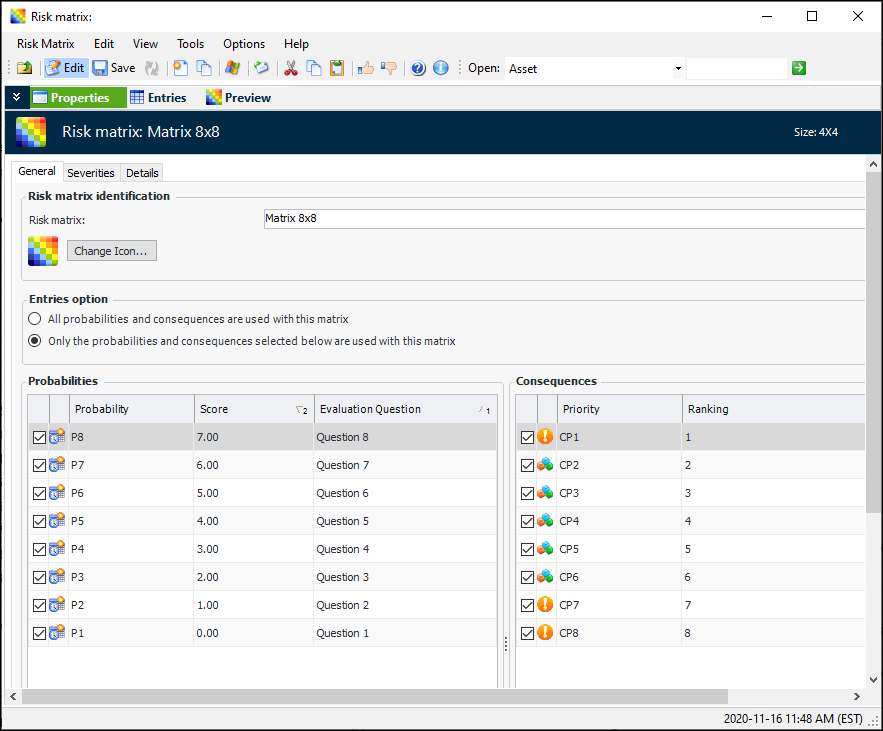Click the green Go arrow button
Viewport: 883px width, 731px height.
coord(799,68)
